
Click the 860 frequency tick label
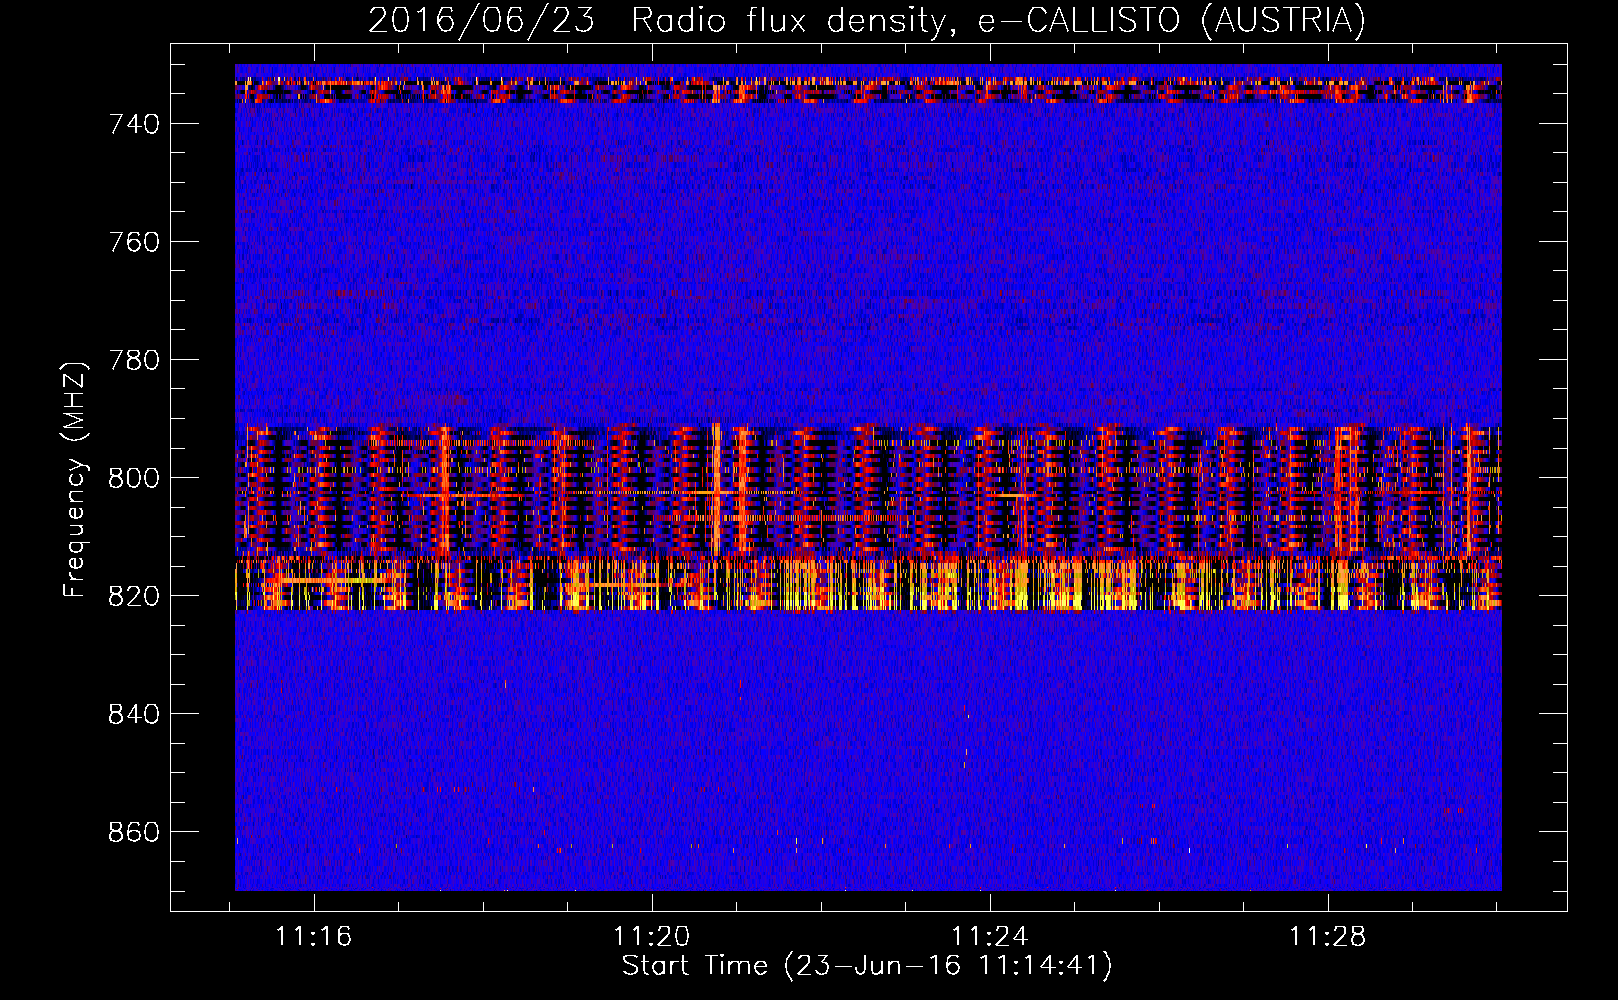[134, 832]
